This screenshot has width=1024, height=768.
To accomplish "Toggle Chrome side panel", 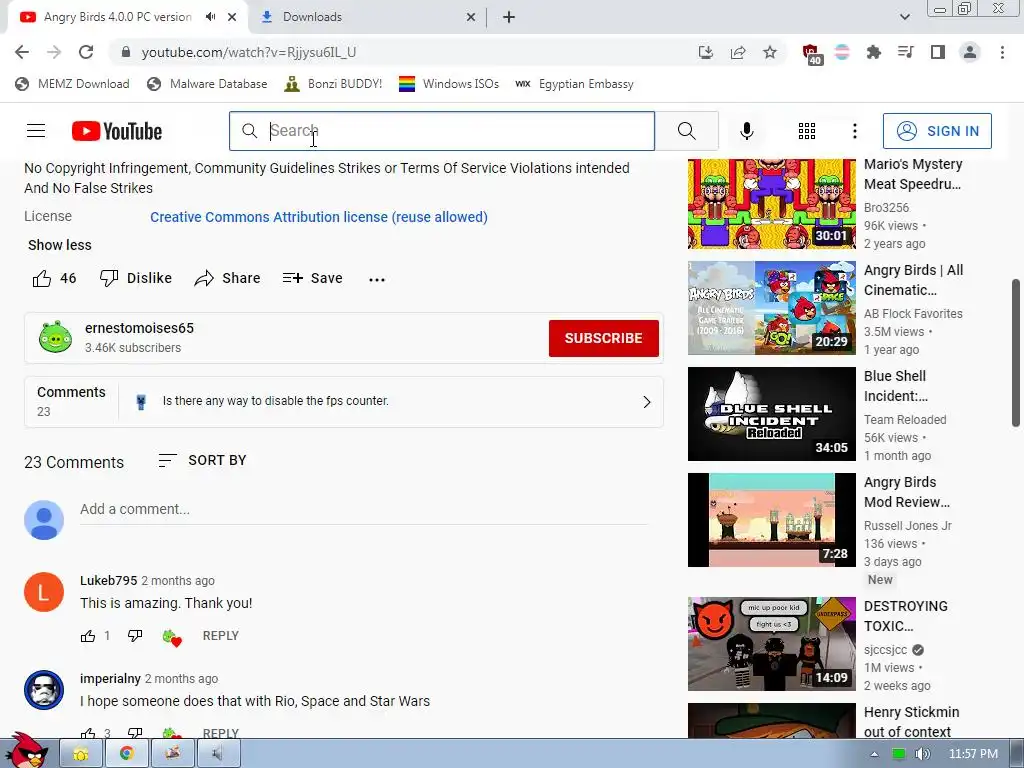I will tap(938, 52).
